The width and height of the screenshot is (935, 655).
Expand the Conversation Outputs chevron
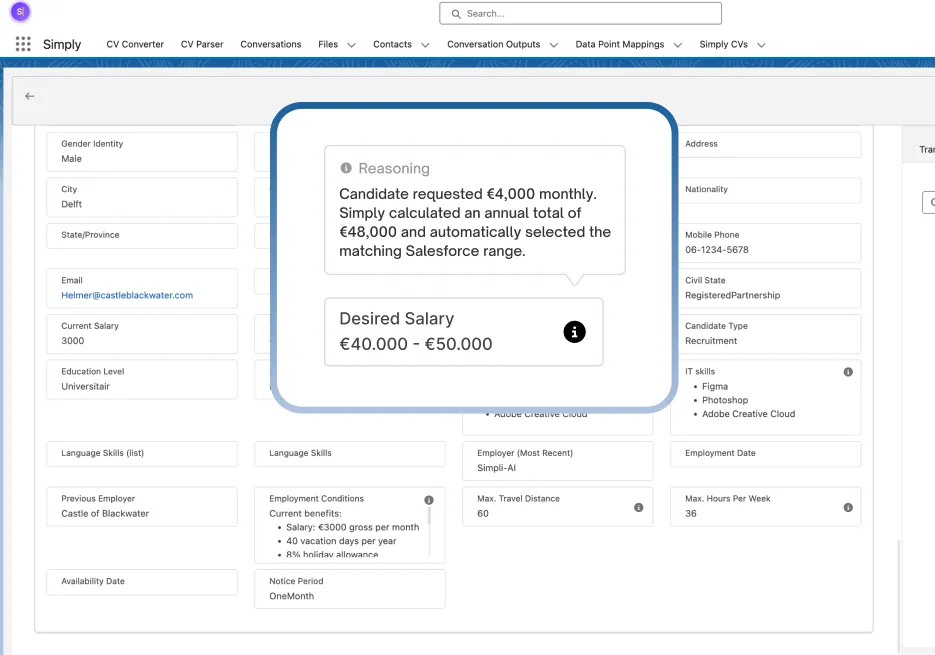pos(553,45)
